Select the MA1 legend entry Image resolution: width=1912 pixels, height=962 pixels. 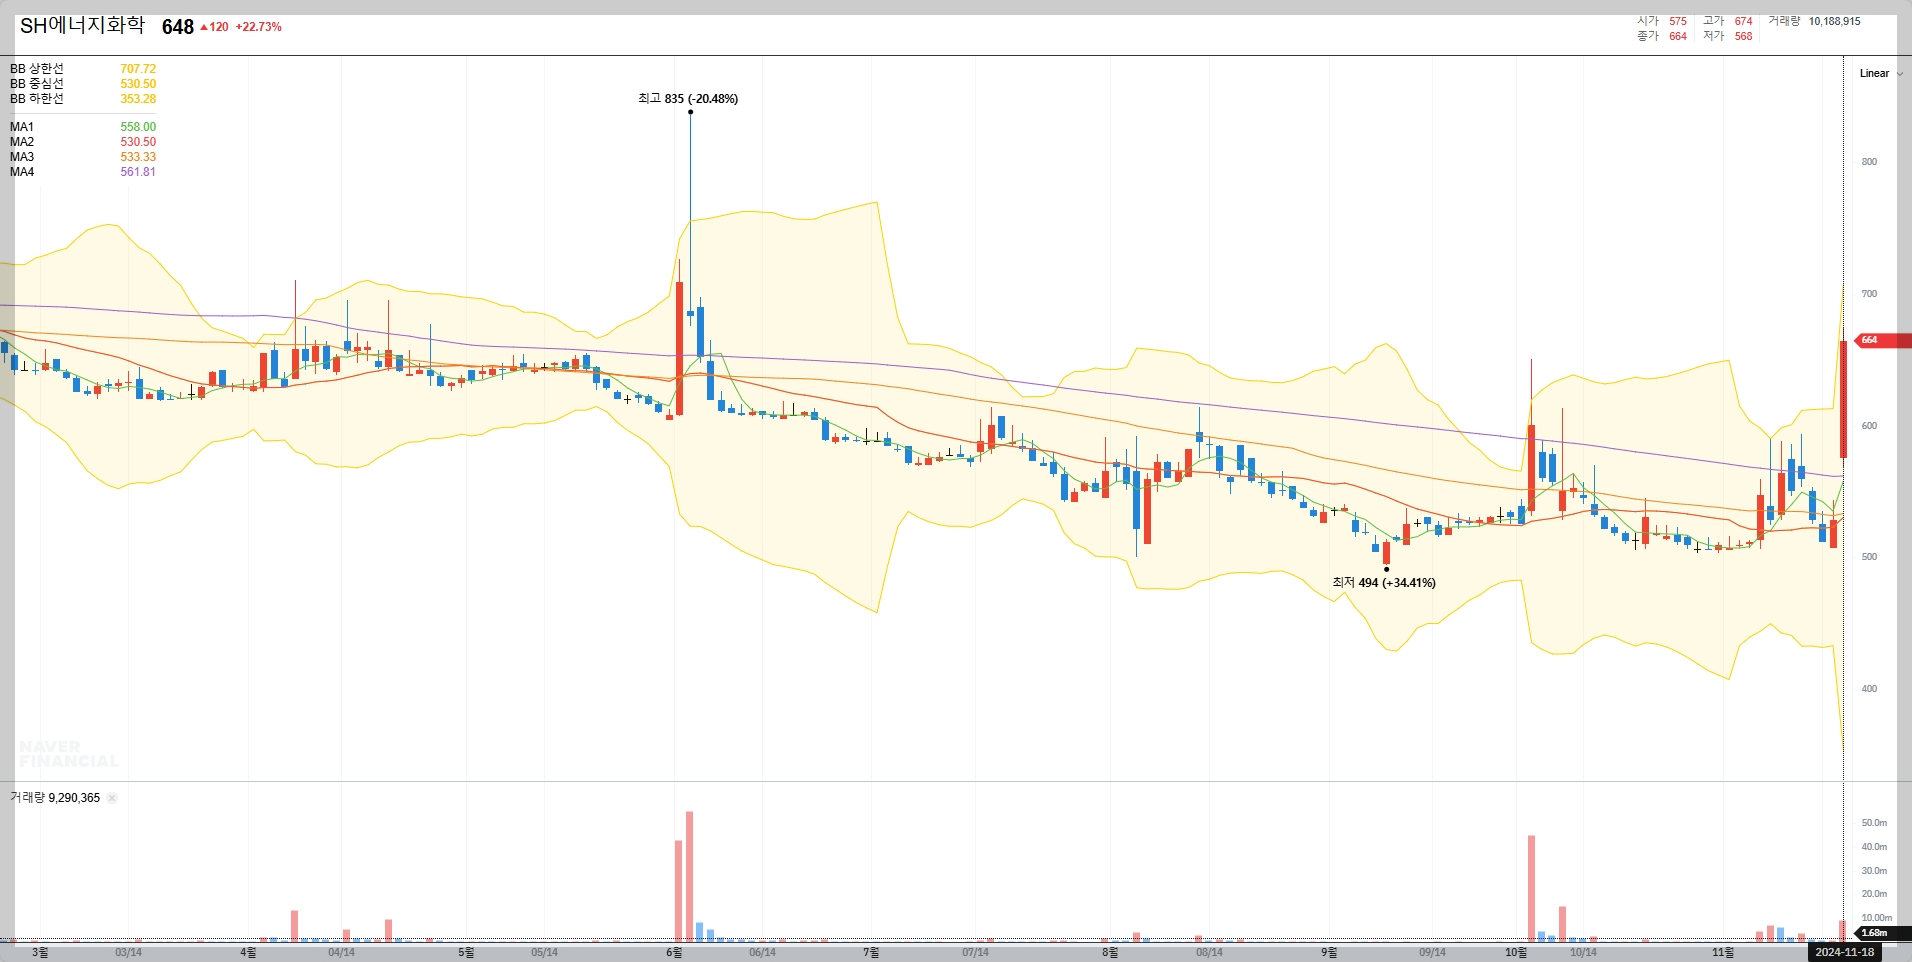pos(22,127)
